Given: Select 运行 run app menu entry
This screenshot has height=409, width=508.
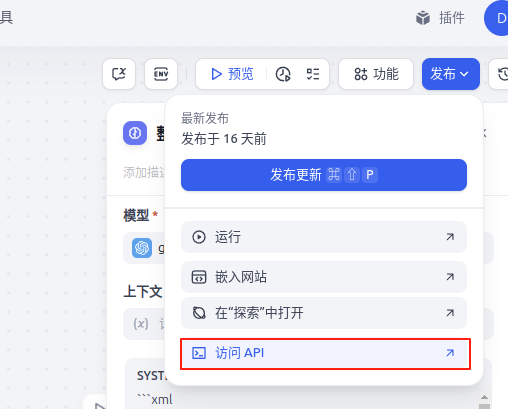Looking at the screenshot, I should coord(324,237).
